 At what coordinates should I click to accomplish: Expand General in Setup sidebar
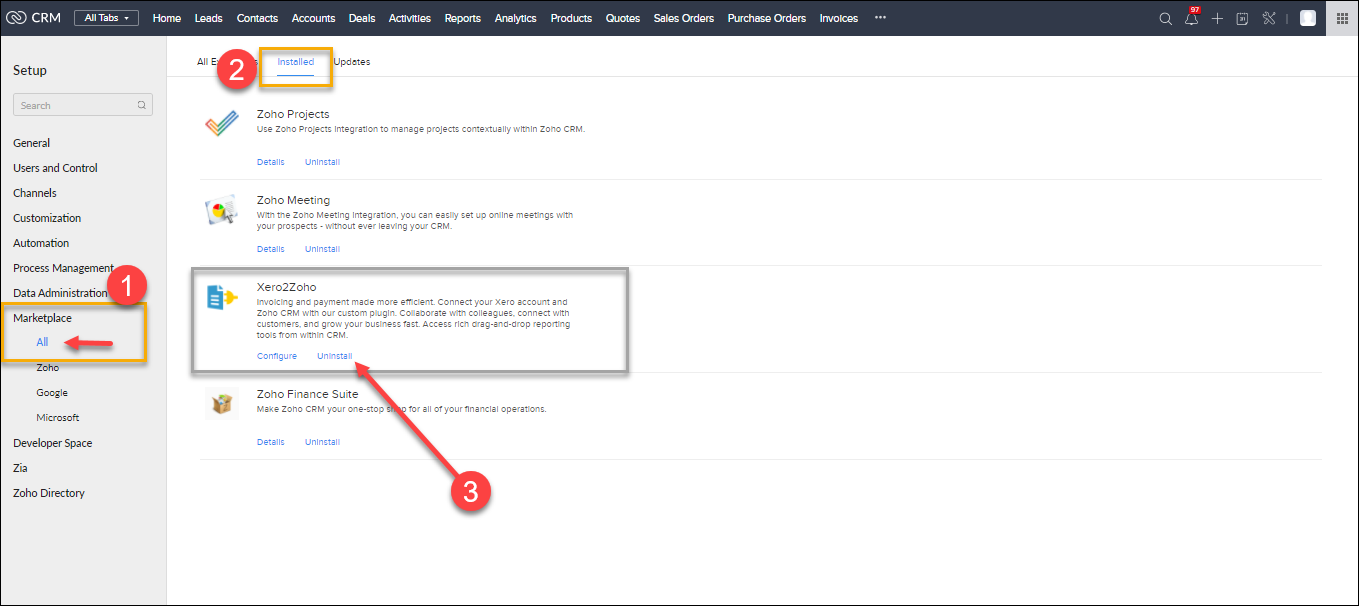coord(32,143)
